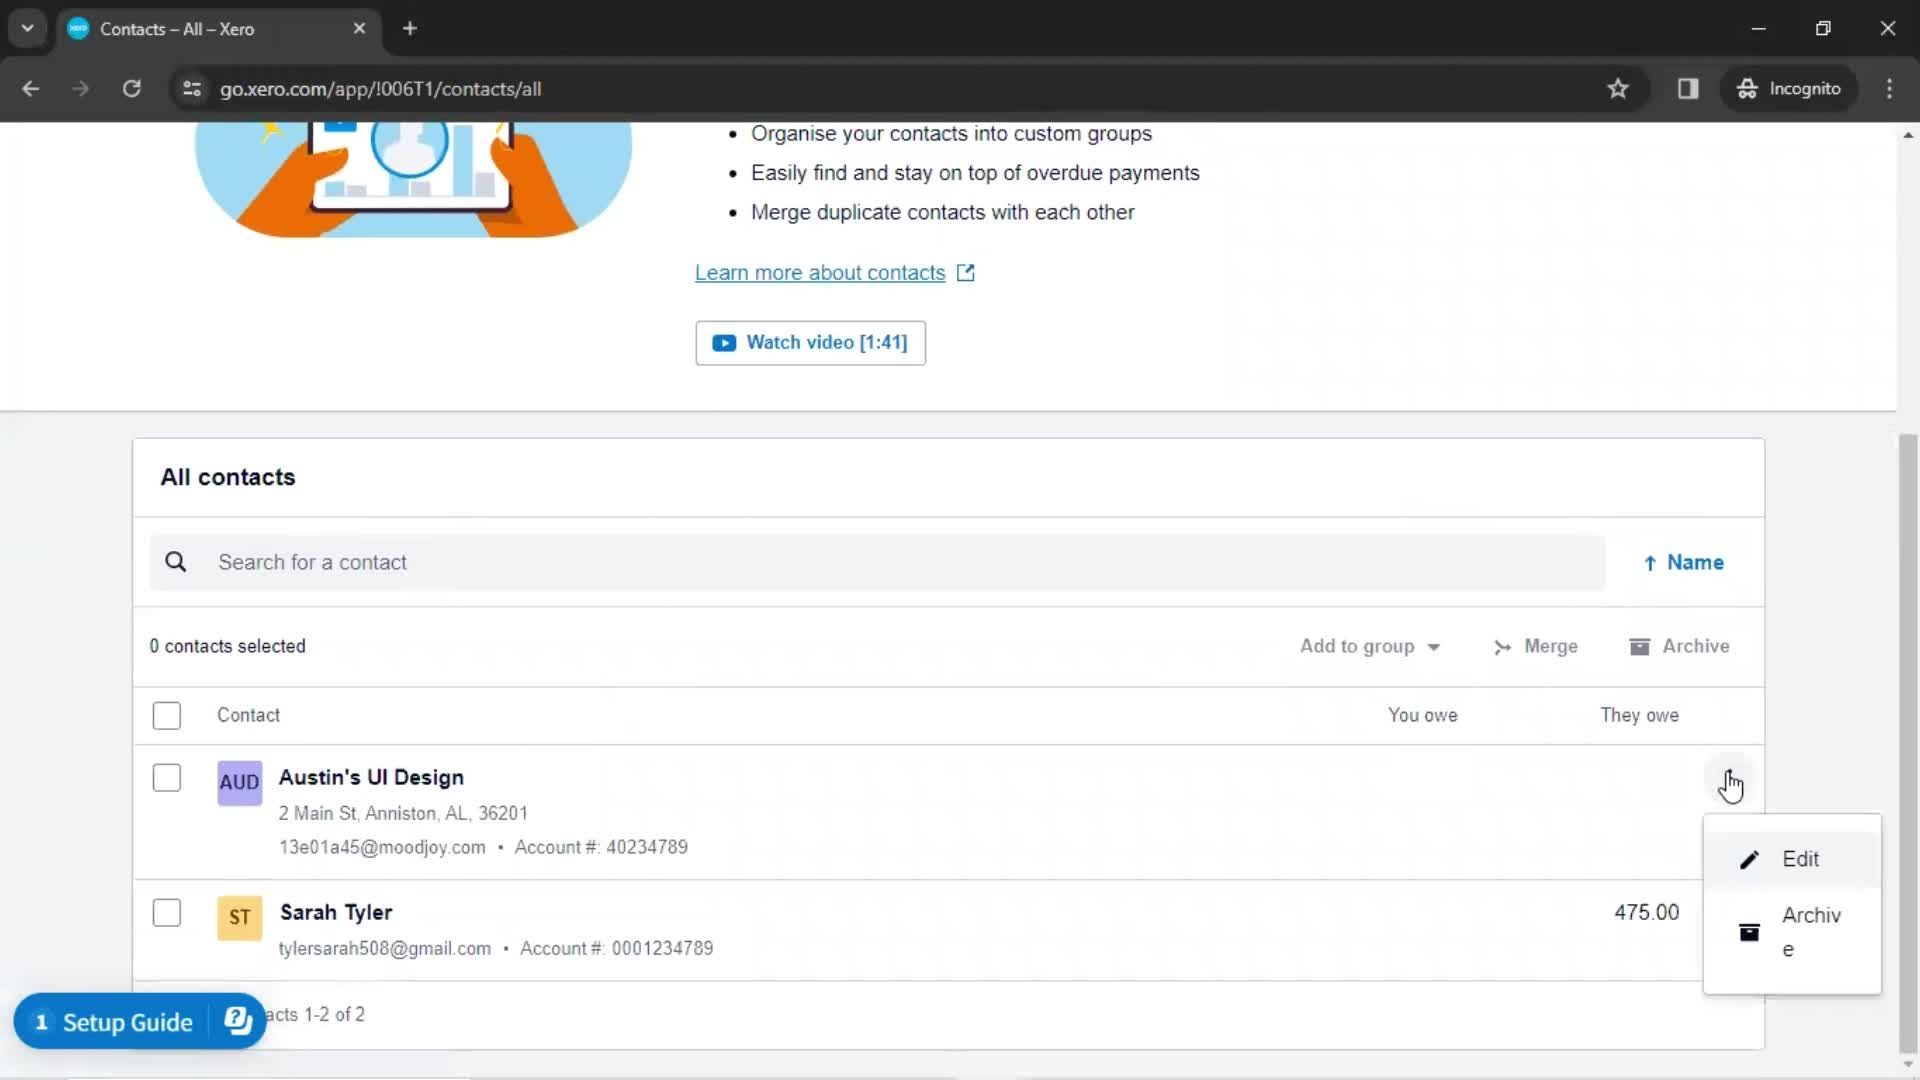Click the contacts illustration image
This screenshot has width=1920, height=1080.
pos(413,180)
